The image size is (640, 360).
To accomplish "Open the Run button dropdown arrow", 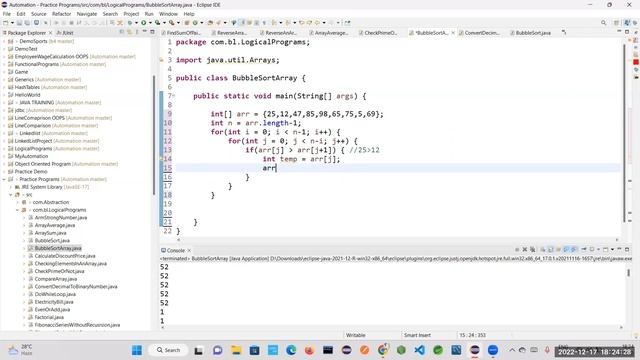I will [x=150, y=23].
